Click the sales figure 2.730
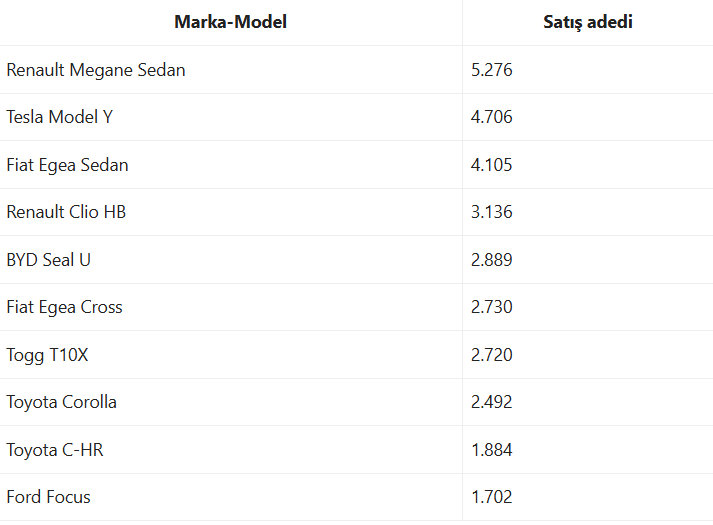This screenshot has width=713, height=525. (x=492, y=307)
